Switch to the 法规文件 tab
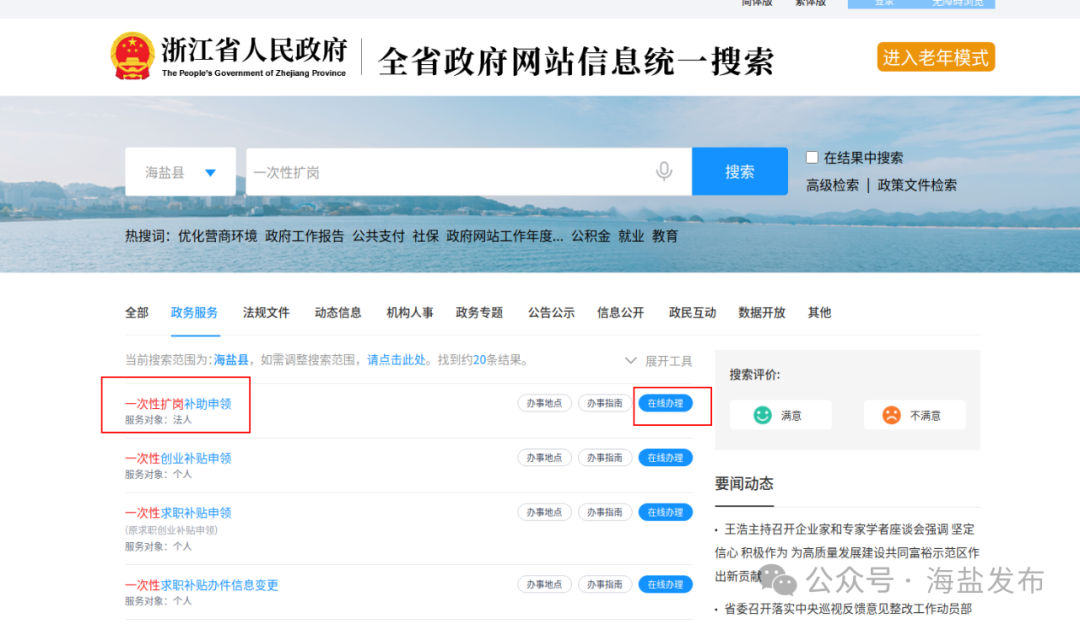 [266, 313]
